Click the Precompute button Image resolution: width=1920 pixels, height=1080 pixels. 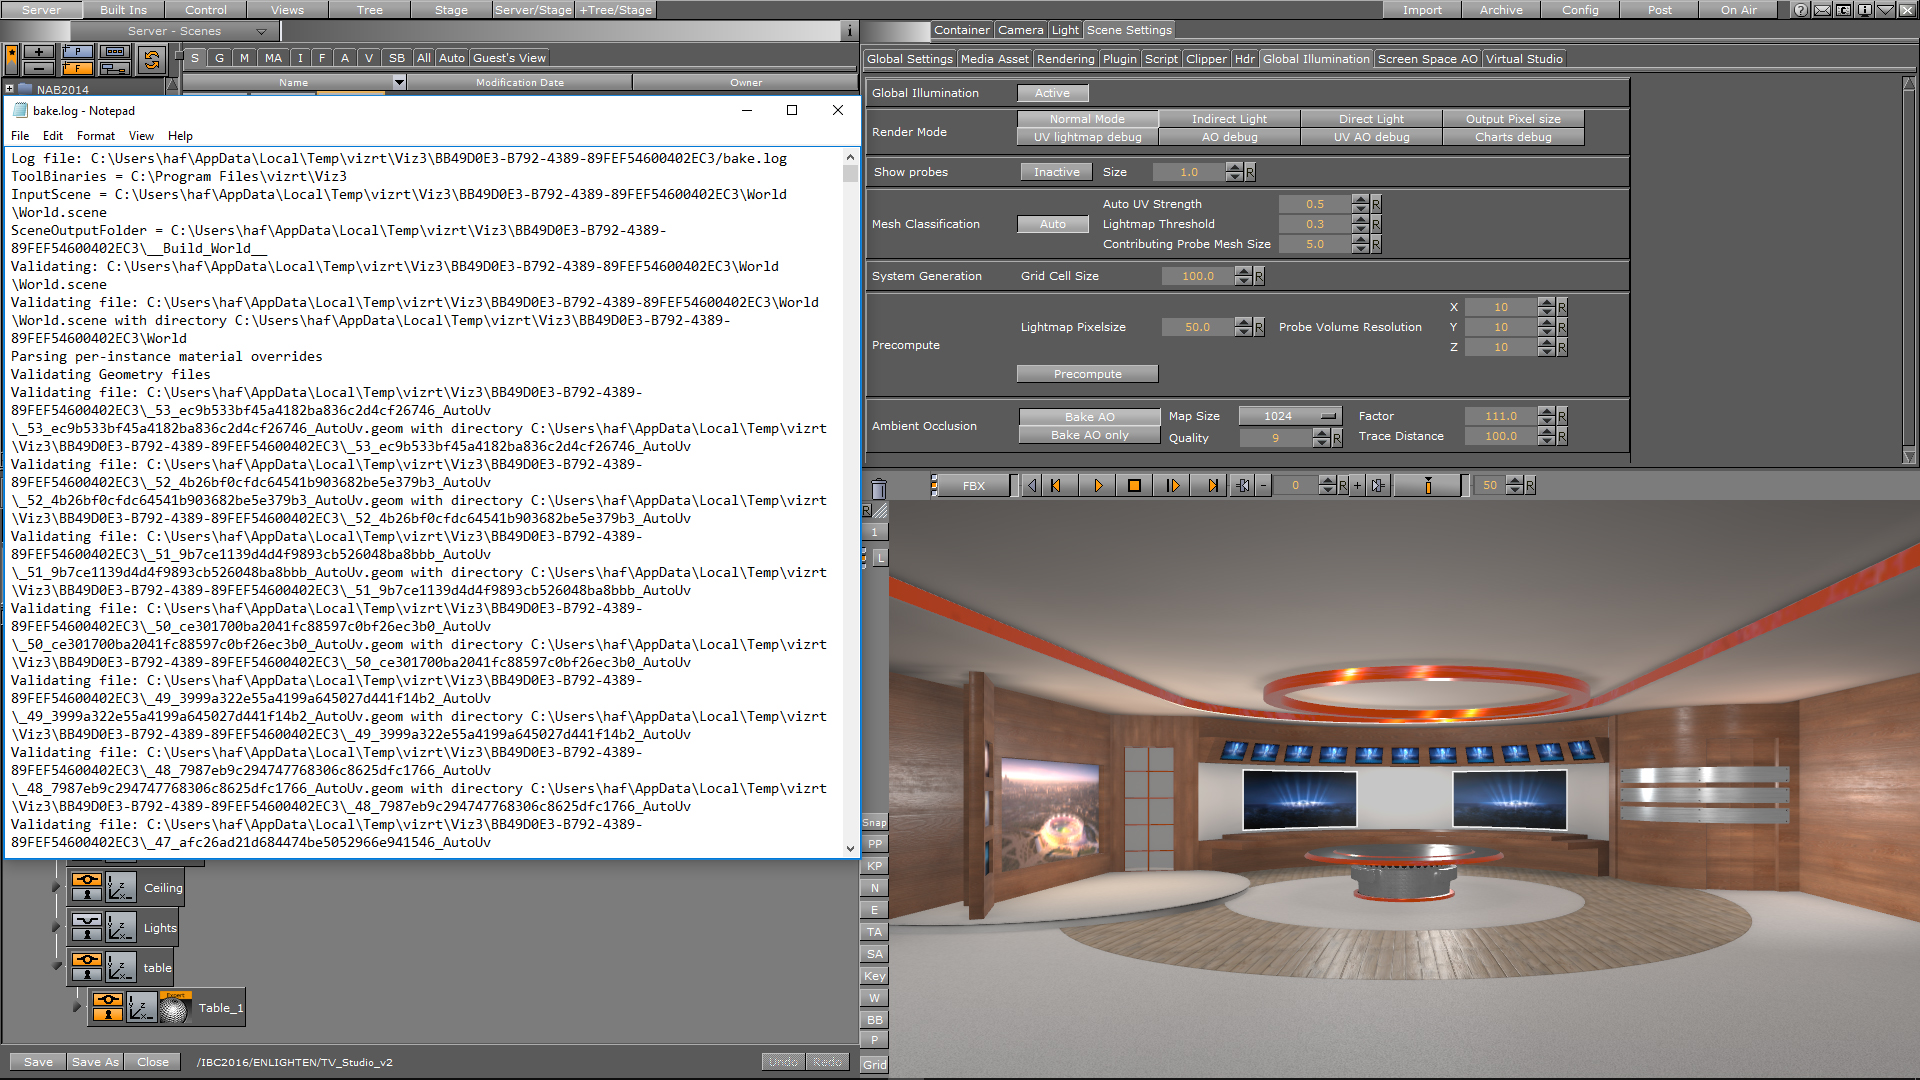point(1087,373)
